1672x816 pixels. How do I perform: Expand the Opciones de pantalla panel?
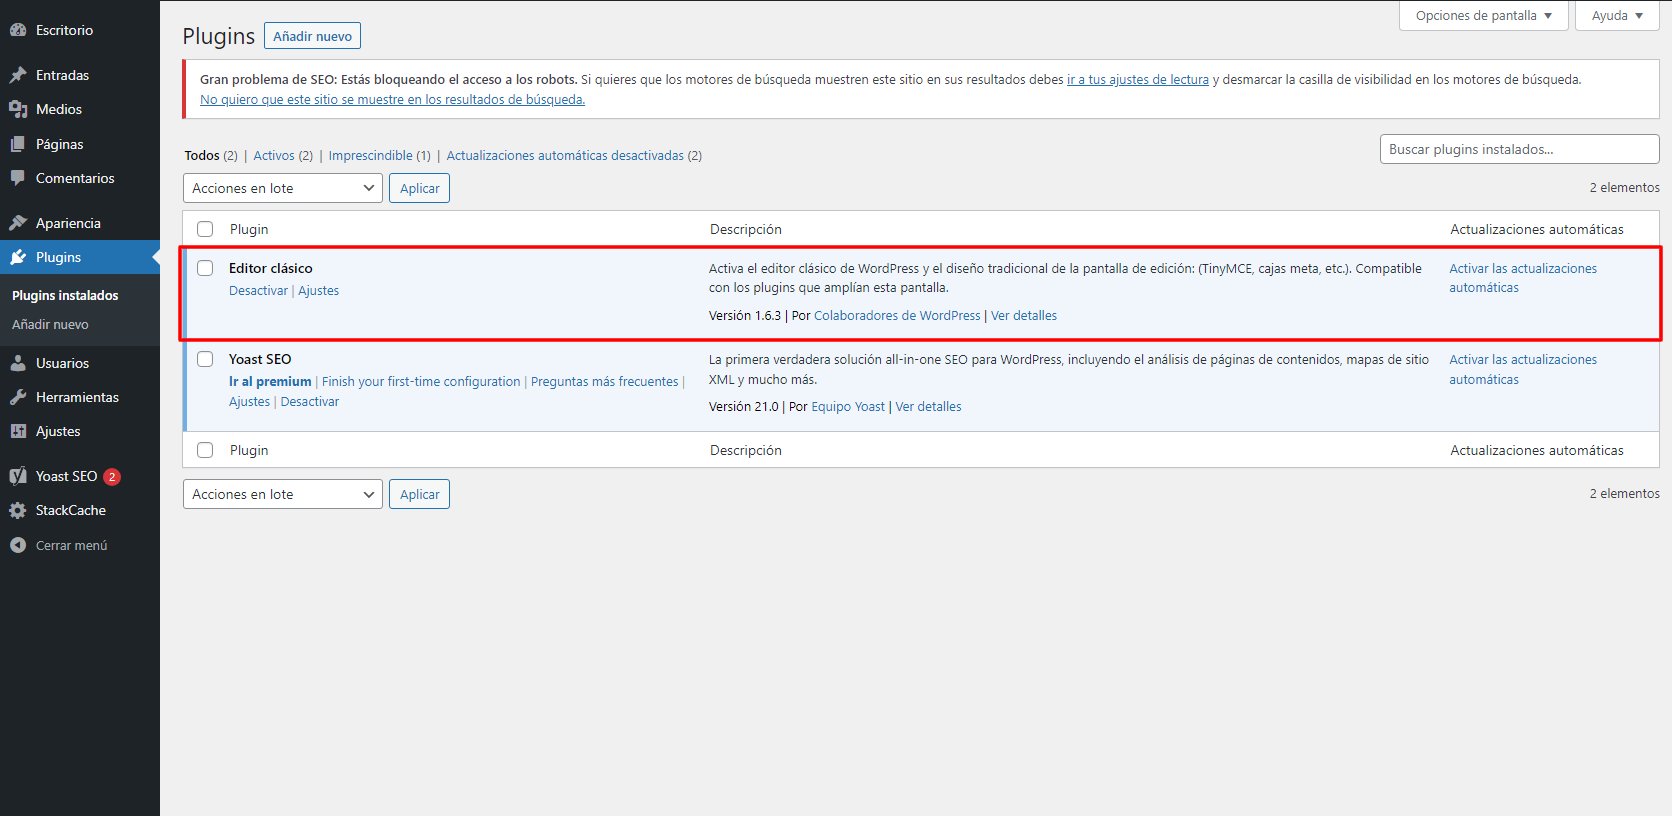point(1484,16)
